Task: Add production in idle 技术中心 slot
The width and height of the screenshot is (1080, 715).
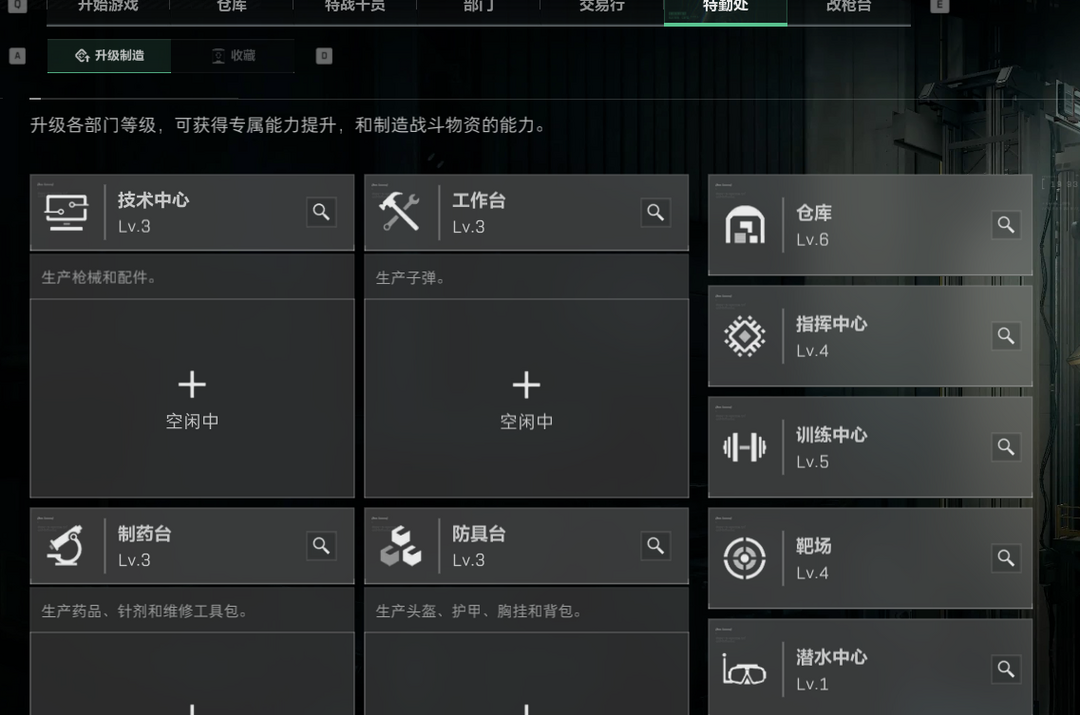Action: point(192,397)
